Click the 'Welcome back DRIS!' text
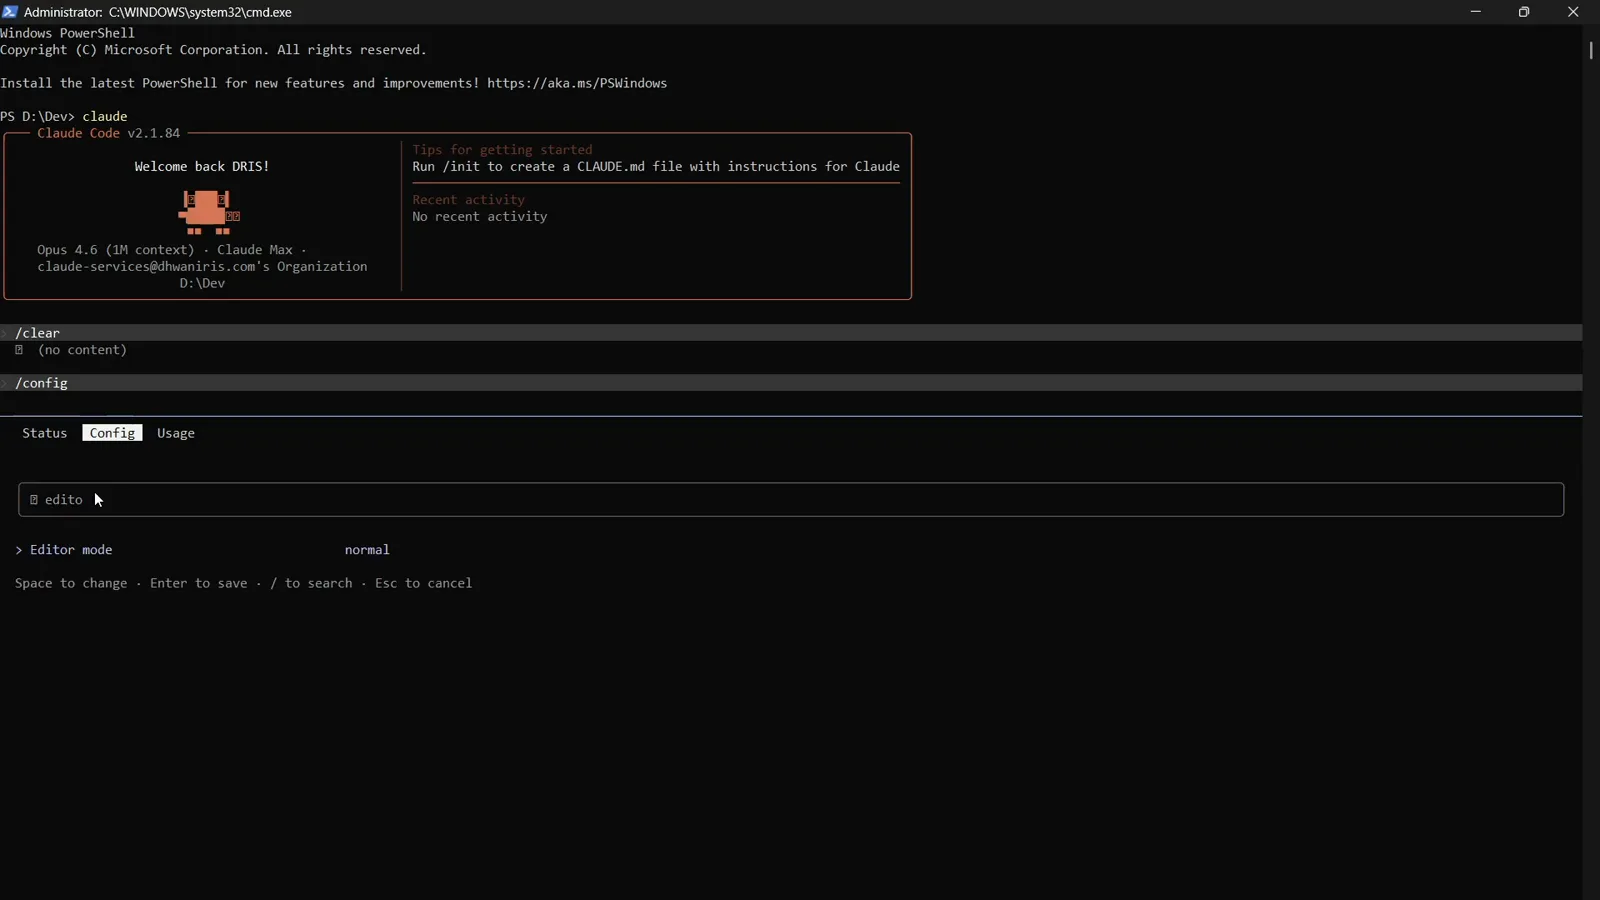1600x900 pixels. [202, 167]
